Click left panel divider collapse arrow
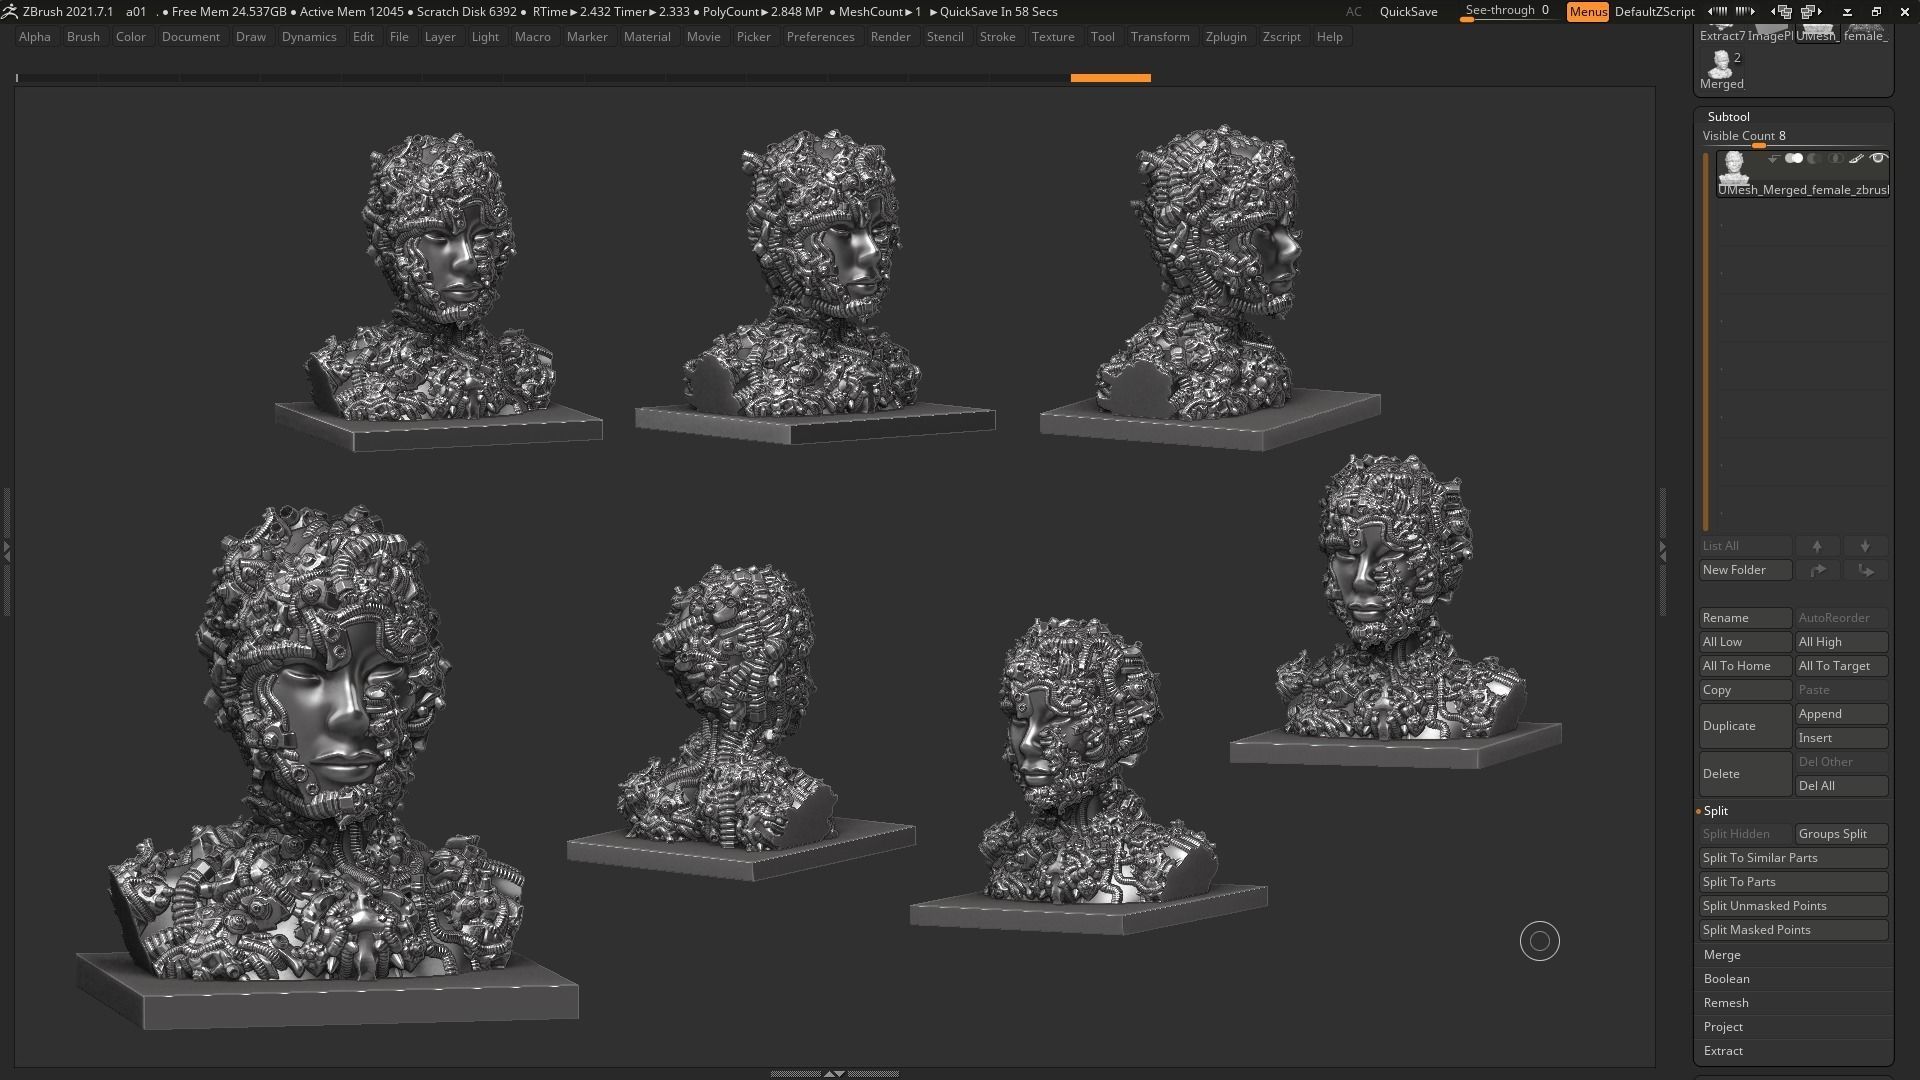 (x=7, y=551)
